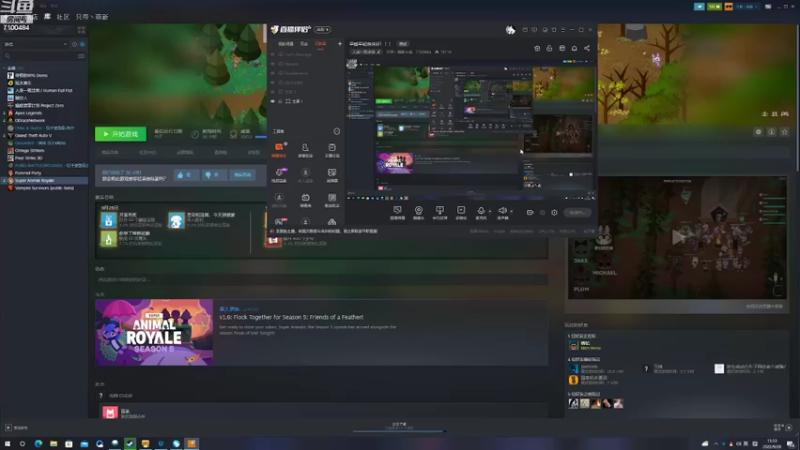Open toolbox settings circle icon
This screenshot has height=450, width=800.
337,131
